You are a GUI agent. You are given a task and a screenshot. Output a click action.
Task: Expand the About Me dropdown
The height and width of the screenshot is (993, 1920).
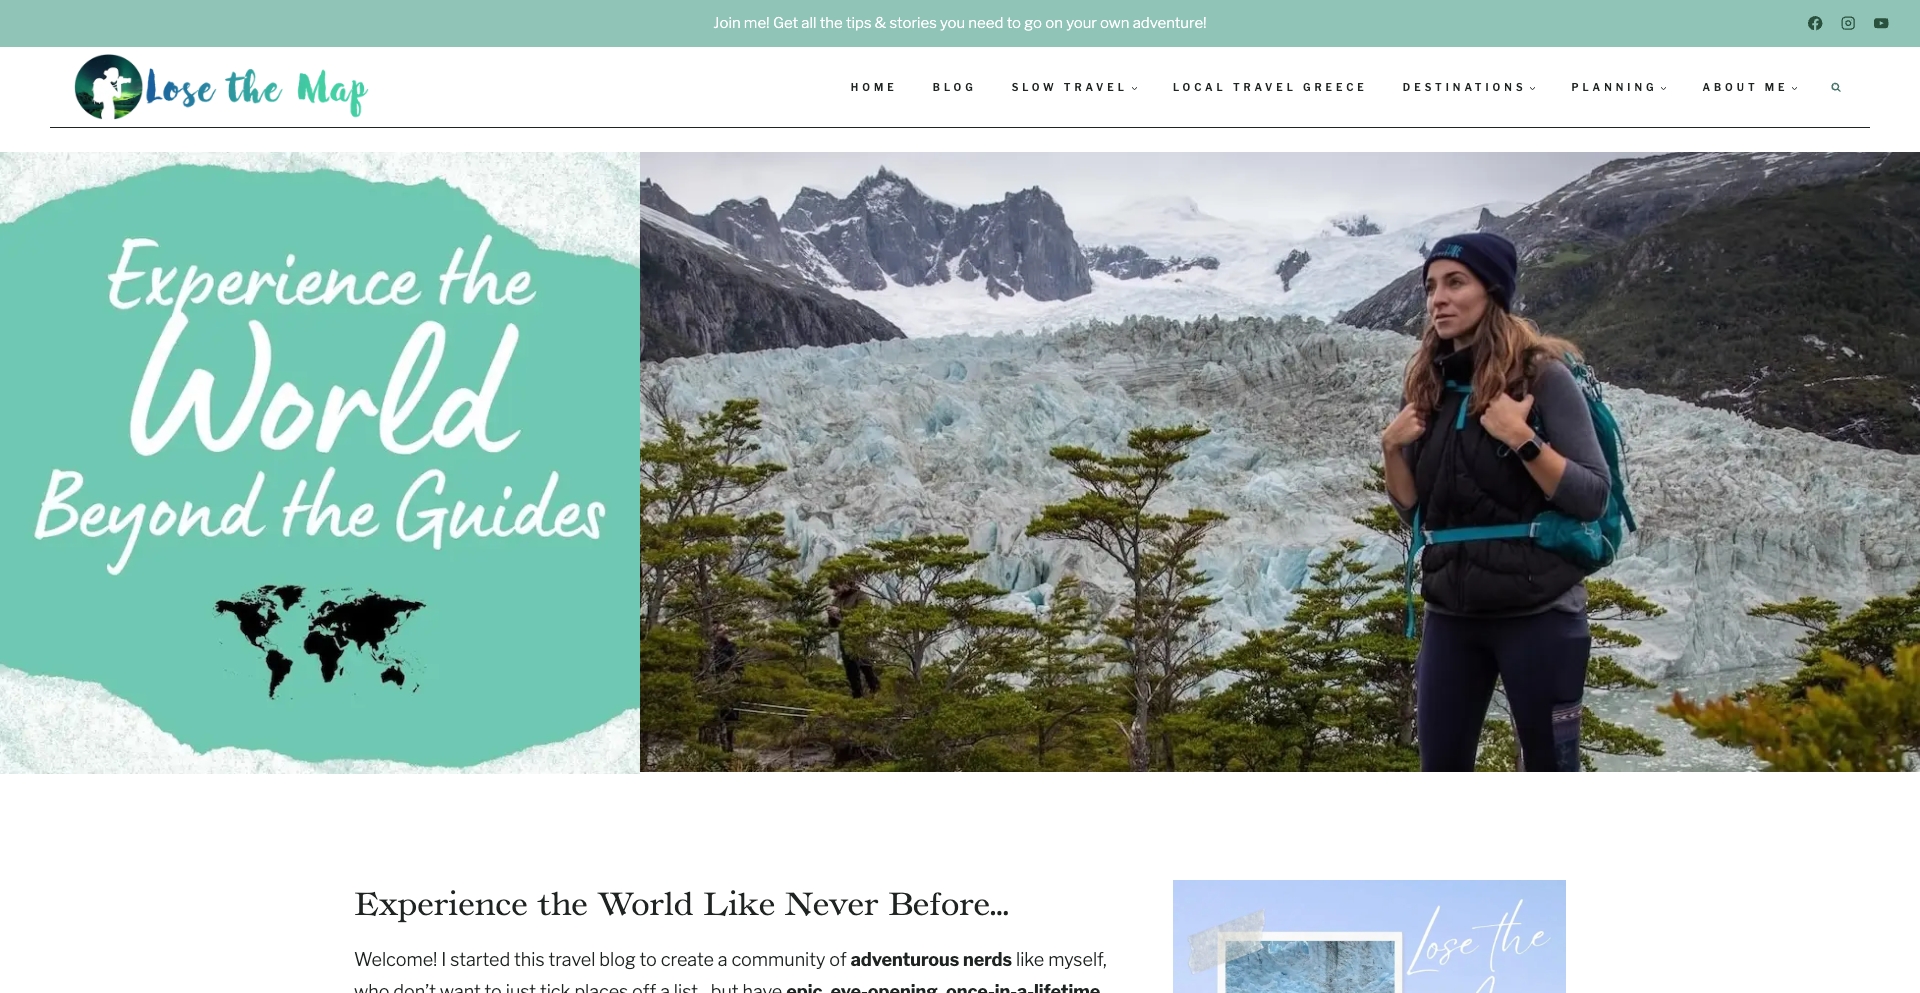tap(1750, 87)
